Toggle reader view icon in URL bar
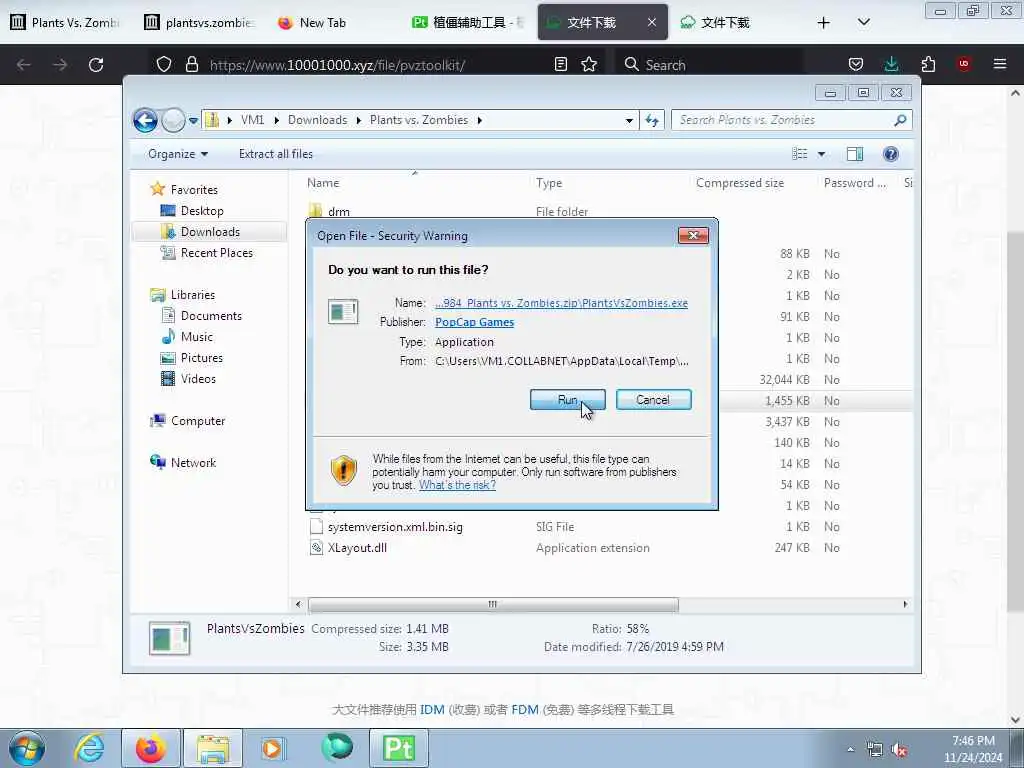Viewport: 1024px width, 768px height. click(560, 65)
